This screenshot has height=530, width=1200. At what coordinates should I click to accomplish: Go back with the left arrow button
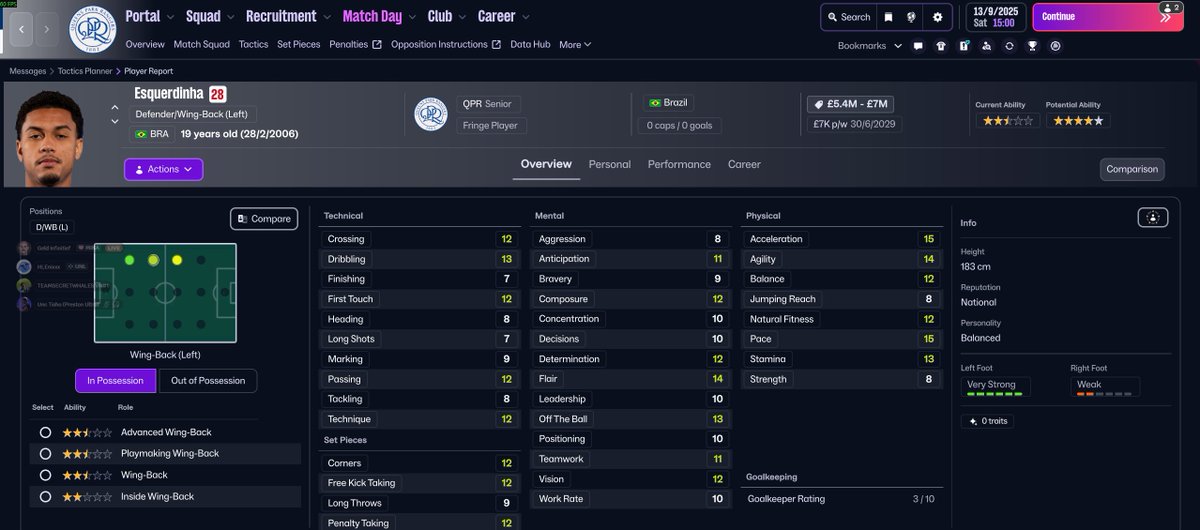[19, 29]
